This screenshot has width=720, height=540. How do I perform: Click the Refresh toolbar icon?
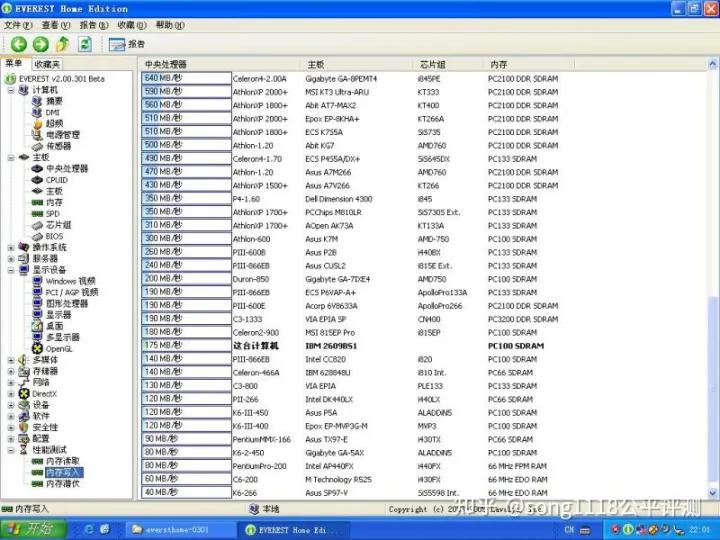85,44
